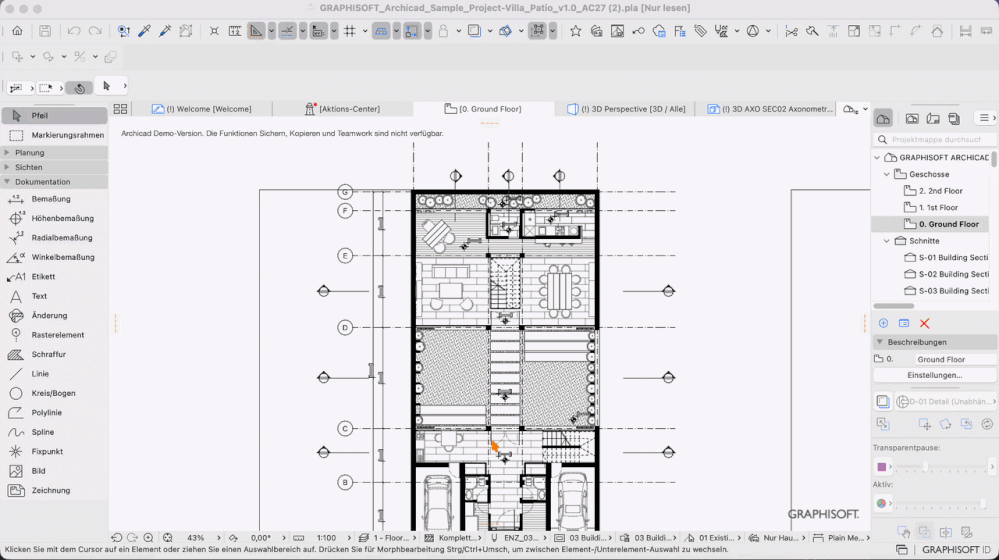This screenshot has width=999, height=560.
Task: Click the scissors trim icon
Action: click(791, 31)
